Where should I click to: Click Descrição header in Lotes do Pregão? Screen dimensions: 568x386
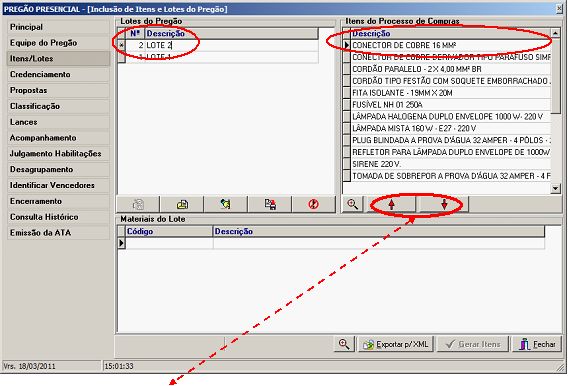click(231, 34)
